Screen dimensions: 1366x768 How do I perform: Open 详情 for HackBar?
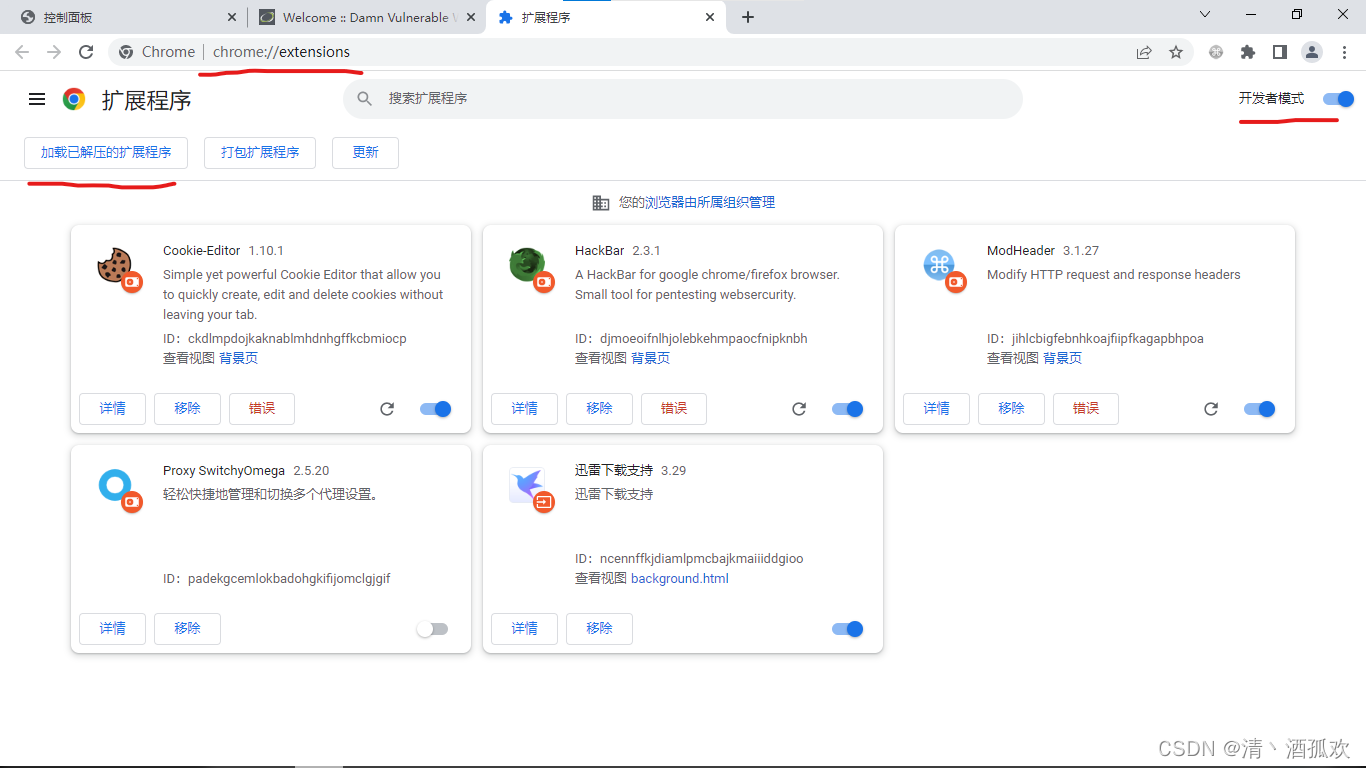point(524,409)
